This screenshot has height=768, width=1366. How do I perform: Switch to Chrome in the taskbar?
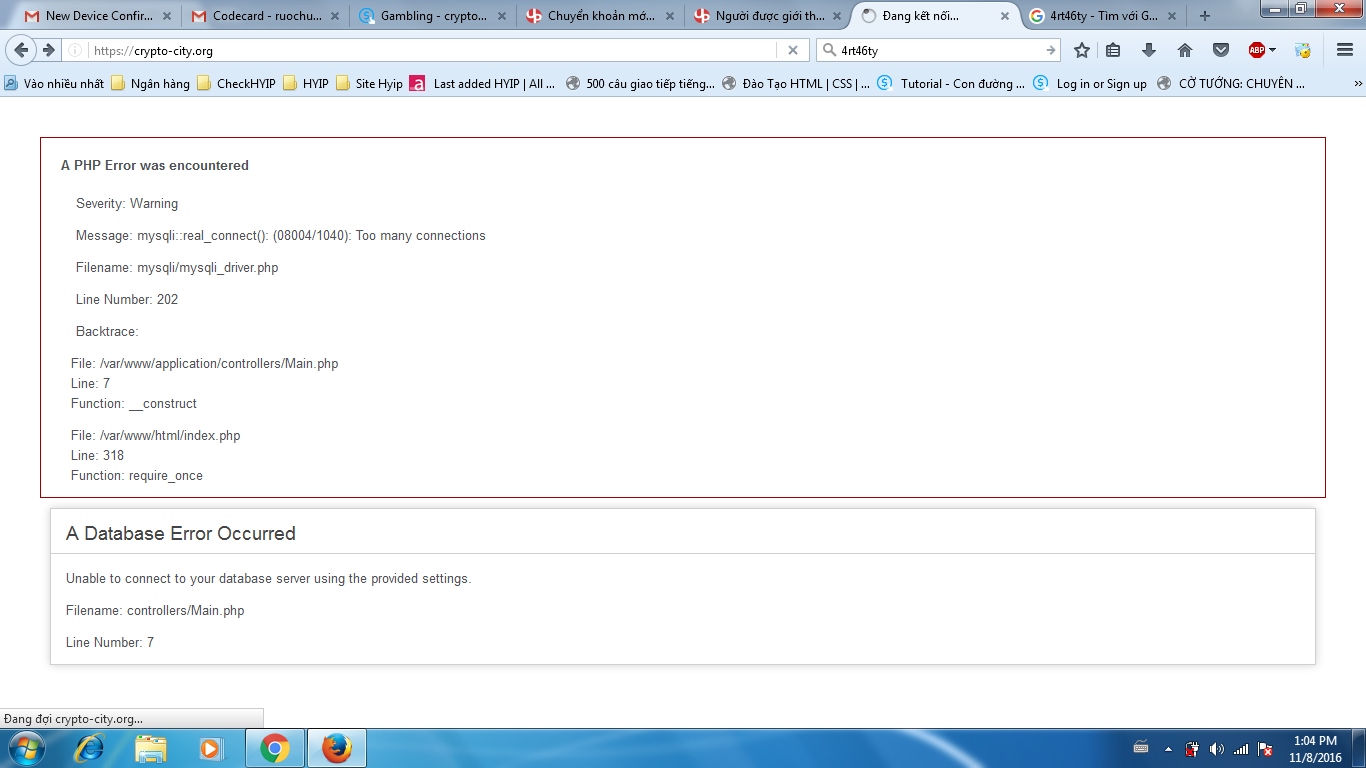[x=275, y=748]
